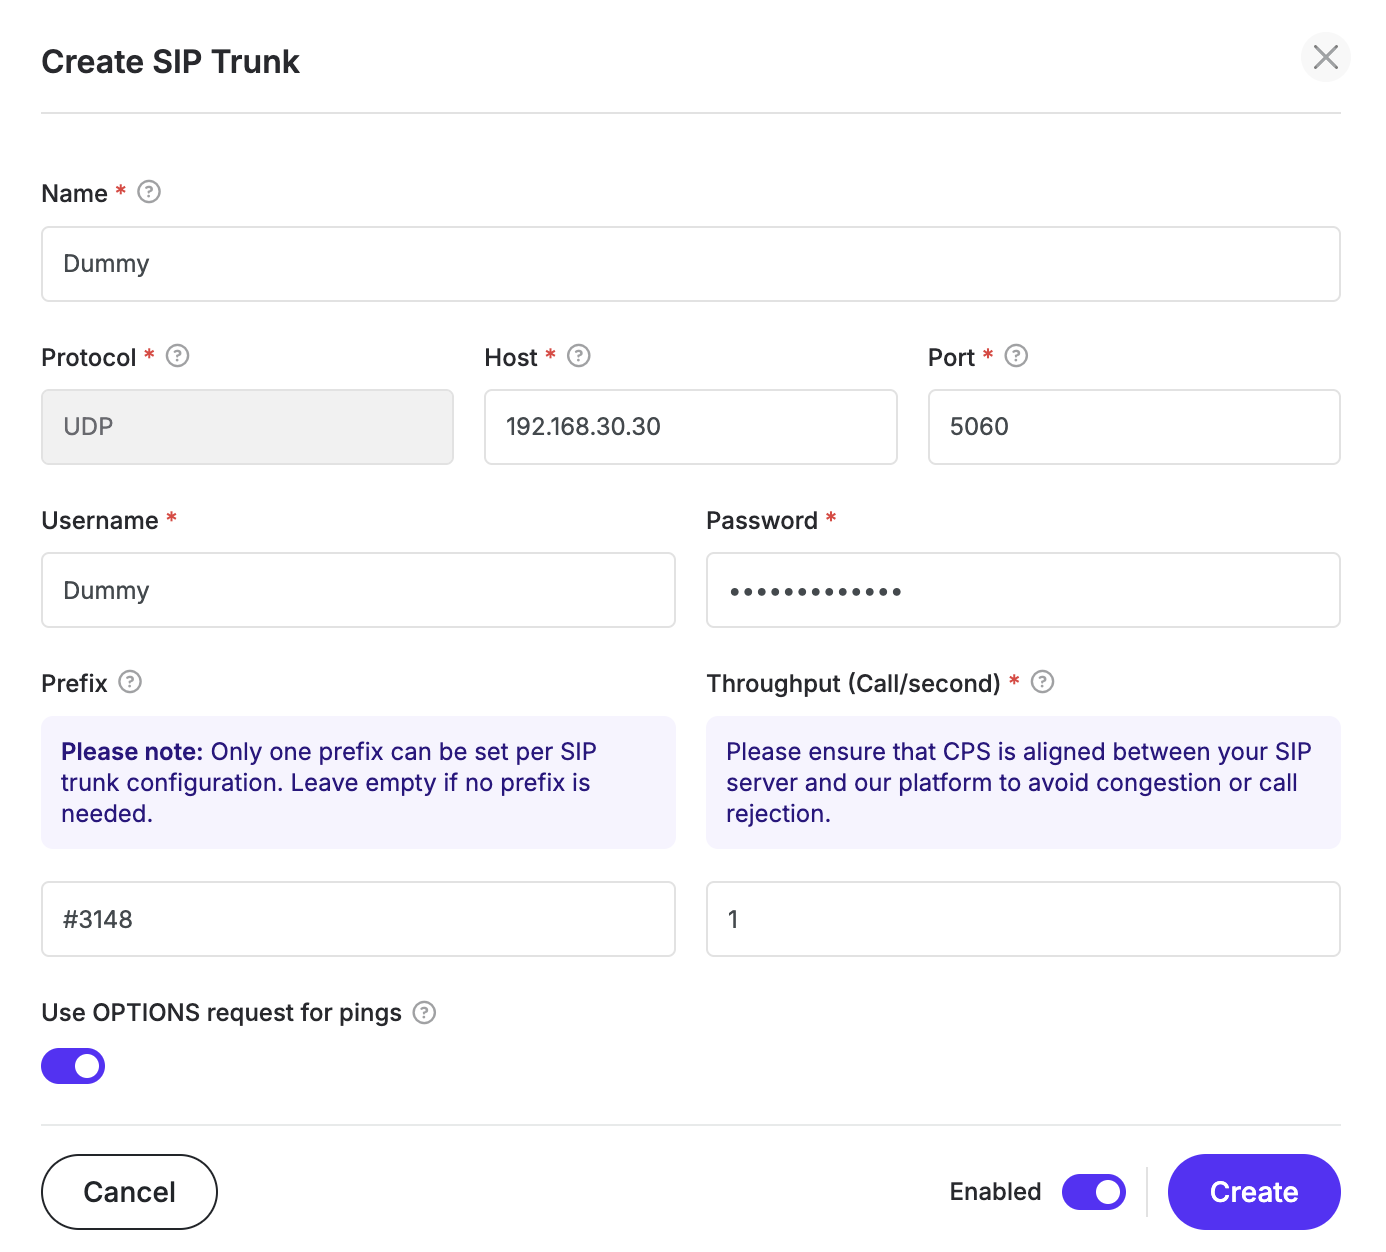The height and width of the screenshot is (1252, 1386).
Task: Open the Host field help tooltip icon
Action: pos(579,356)
